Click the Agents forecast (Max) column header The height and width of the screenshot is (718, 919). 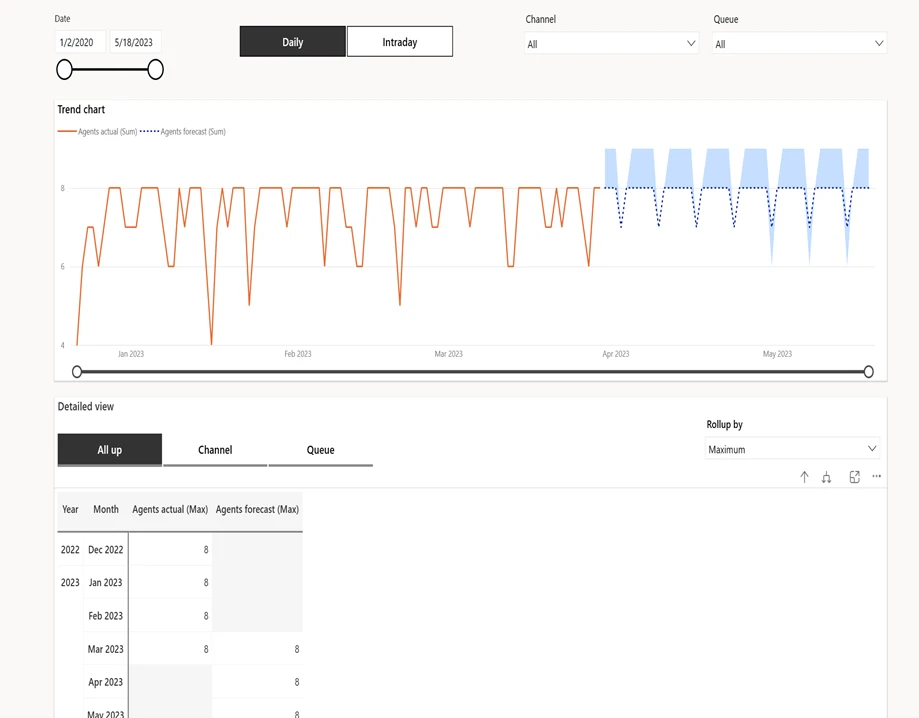[257, 509]
